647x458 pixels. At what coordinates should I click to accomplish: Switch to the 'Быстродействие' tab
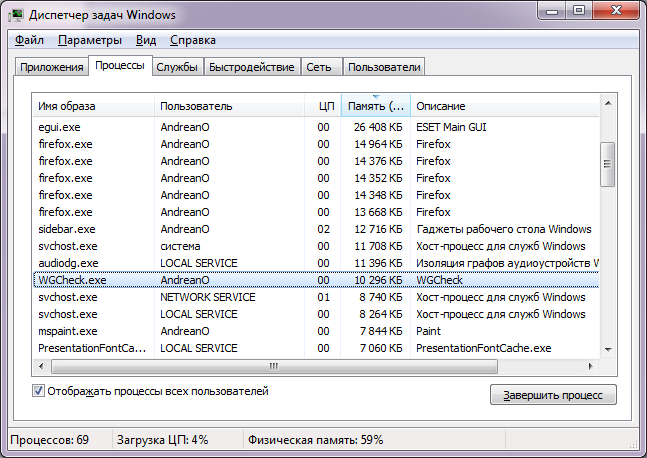(x=251, y=67)
